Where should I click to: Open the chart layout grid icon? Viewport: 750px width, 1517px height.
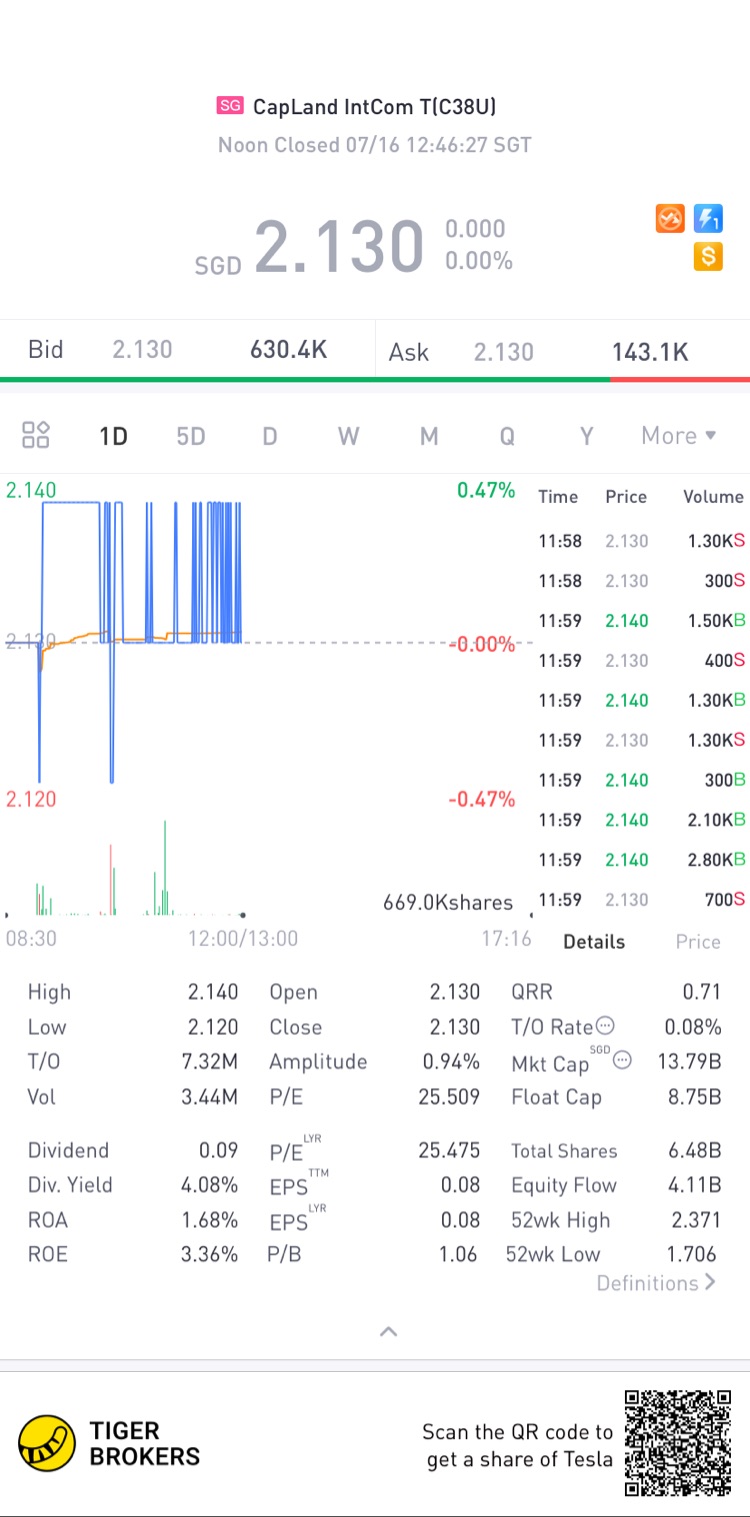[x=36, y=435]
